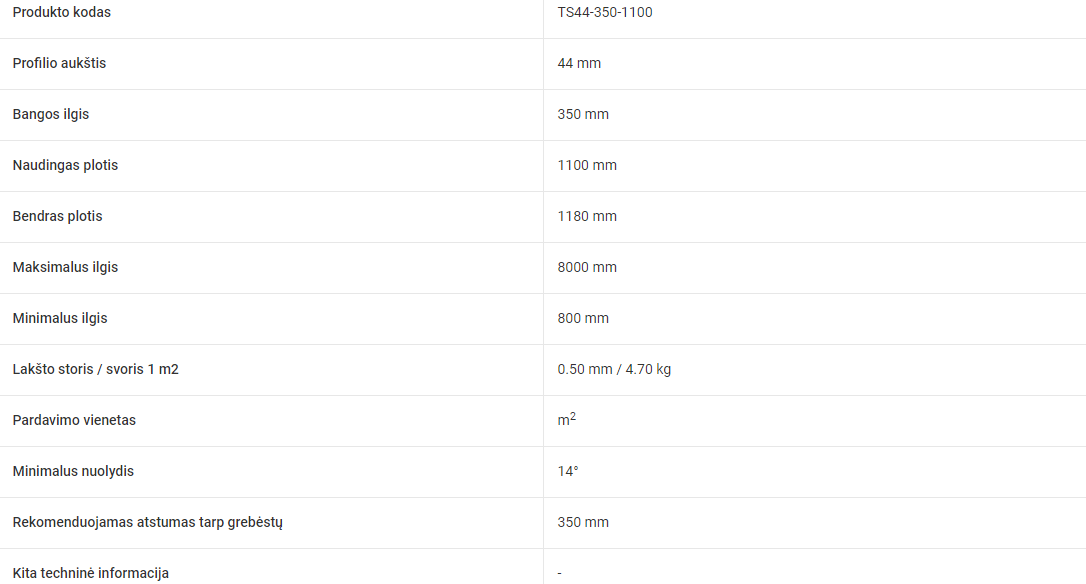
Task: Click the Produkto kodas label
Action: point(62,12)
